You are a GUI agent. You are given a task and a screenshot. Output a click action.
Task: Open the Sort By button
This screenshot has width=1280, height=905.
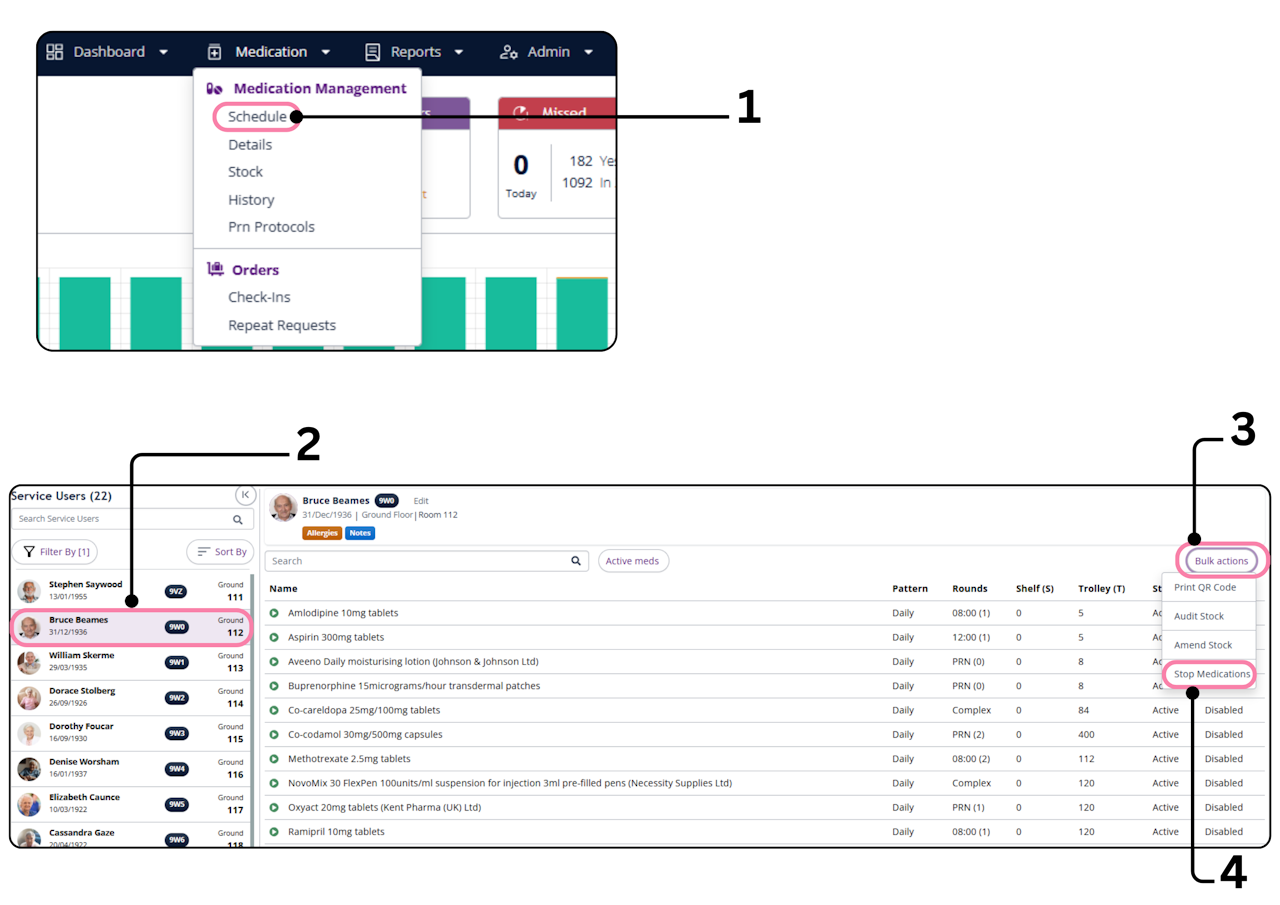pos(221,552)
